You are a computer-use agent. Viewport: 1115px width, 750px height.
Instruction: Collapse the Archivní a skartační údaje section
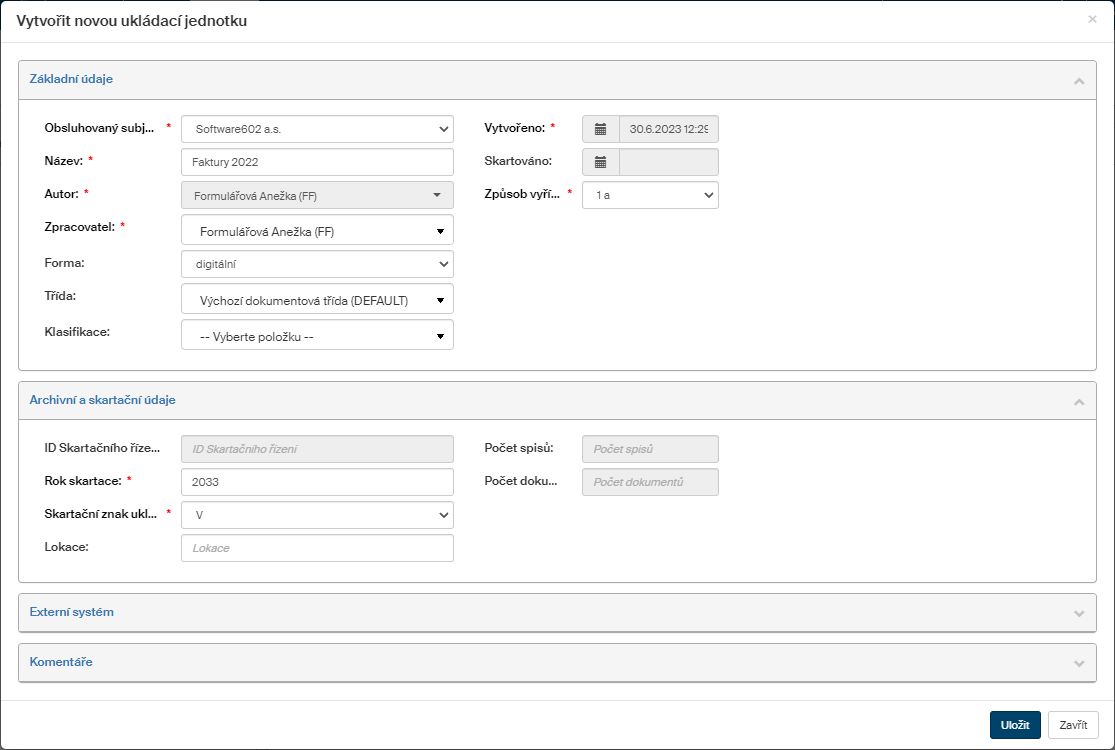1078,401
